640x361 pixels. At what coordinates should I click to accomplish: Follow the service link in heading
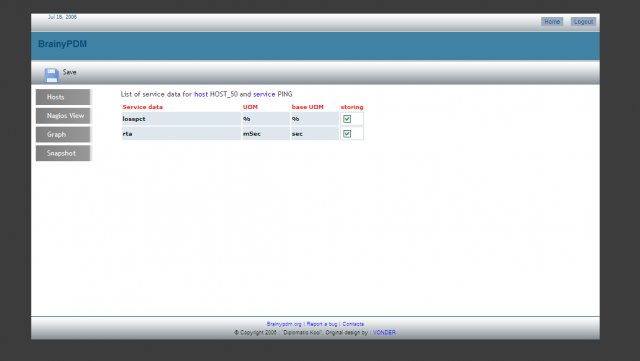(264, 94)
